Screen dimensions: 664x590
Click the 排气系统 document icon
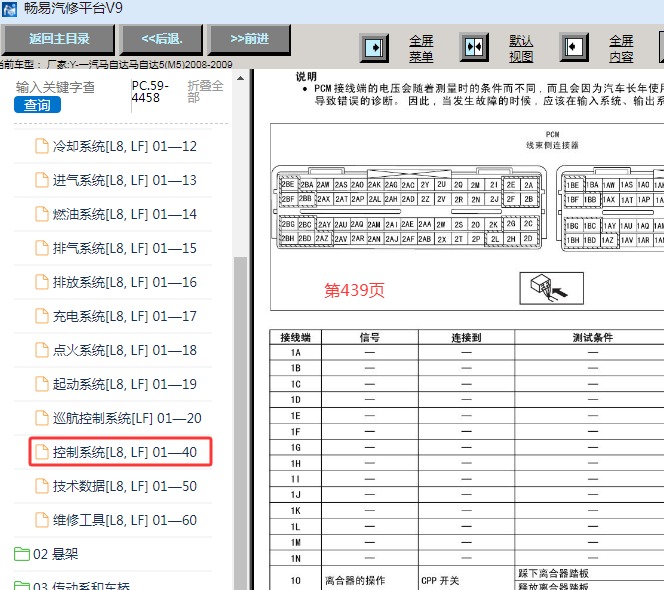(42, 247)
